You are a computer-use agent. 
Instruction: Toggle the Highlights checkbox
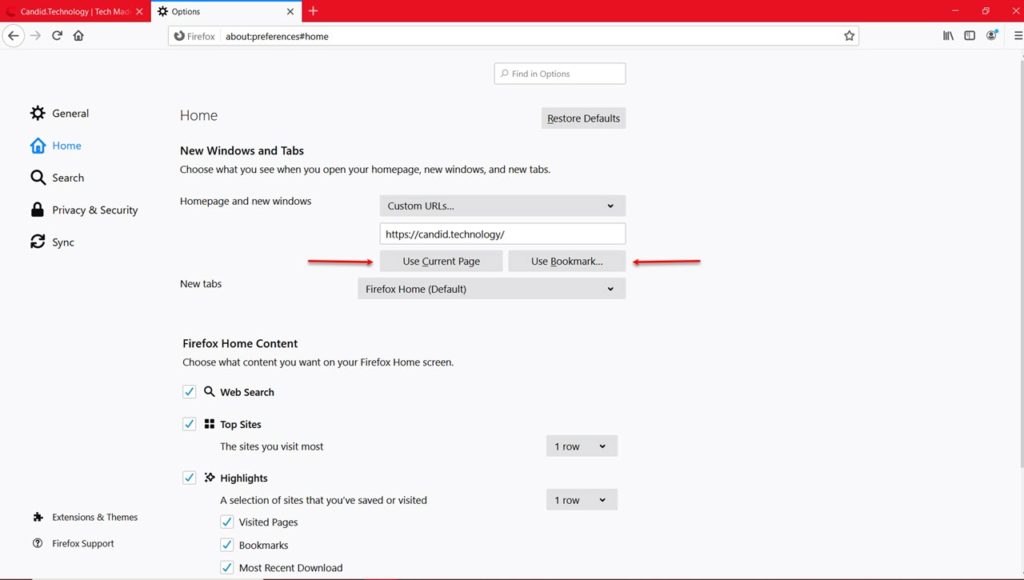pyautogui.click(x=189, y=477)
